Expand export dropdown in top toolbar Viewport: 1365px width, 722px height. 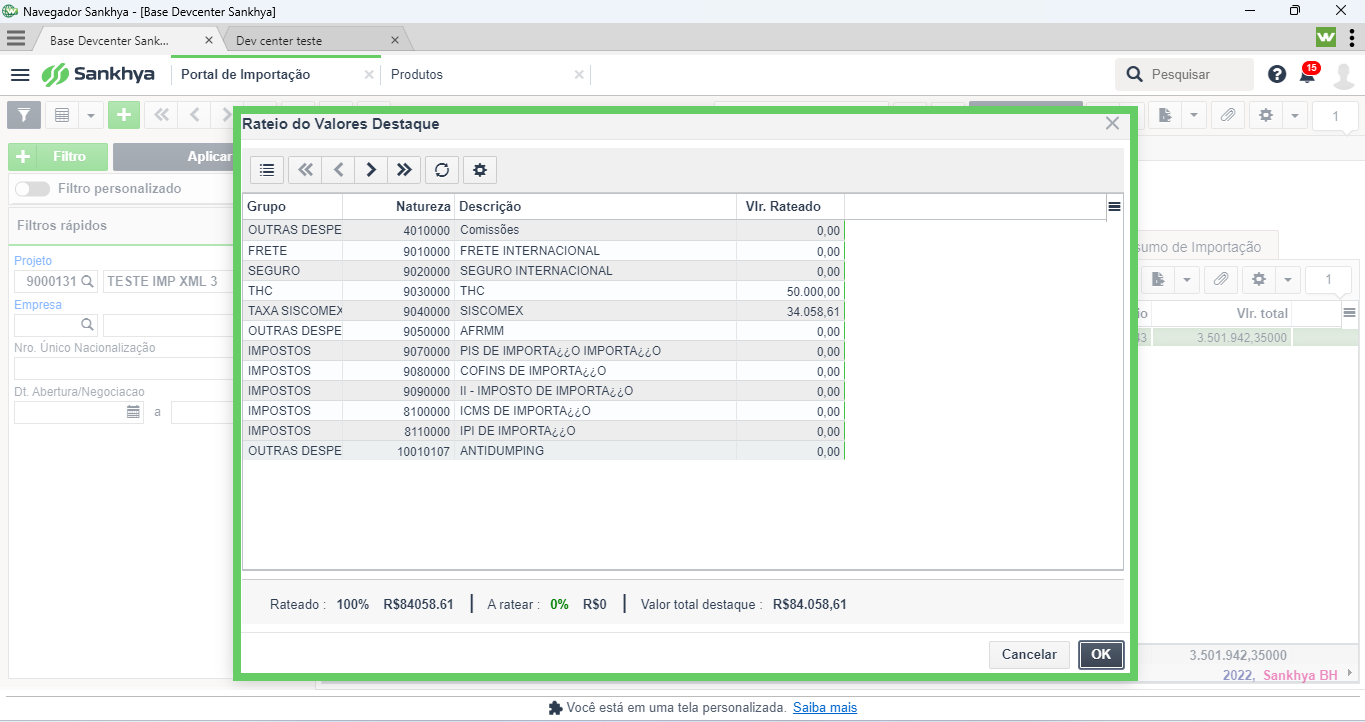coord(1194,115)
